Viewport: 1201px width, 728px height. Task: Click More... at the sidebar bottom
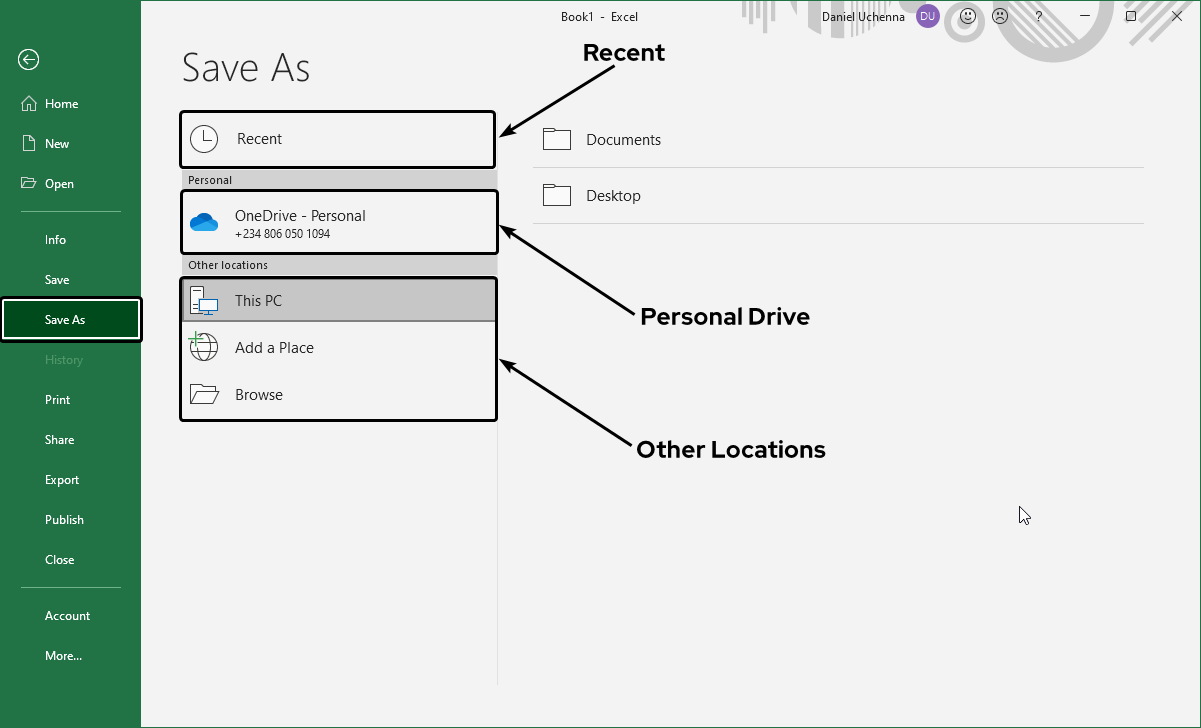[63, 656]
